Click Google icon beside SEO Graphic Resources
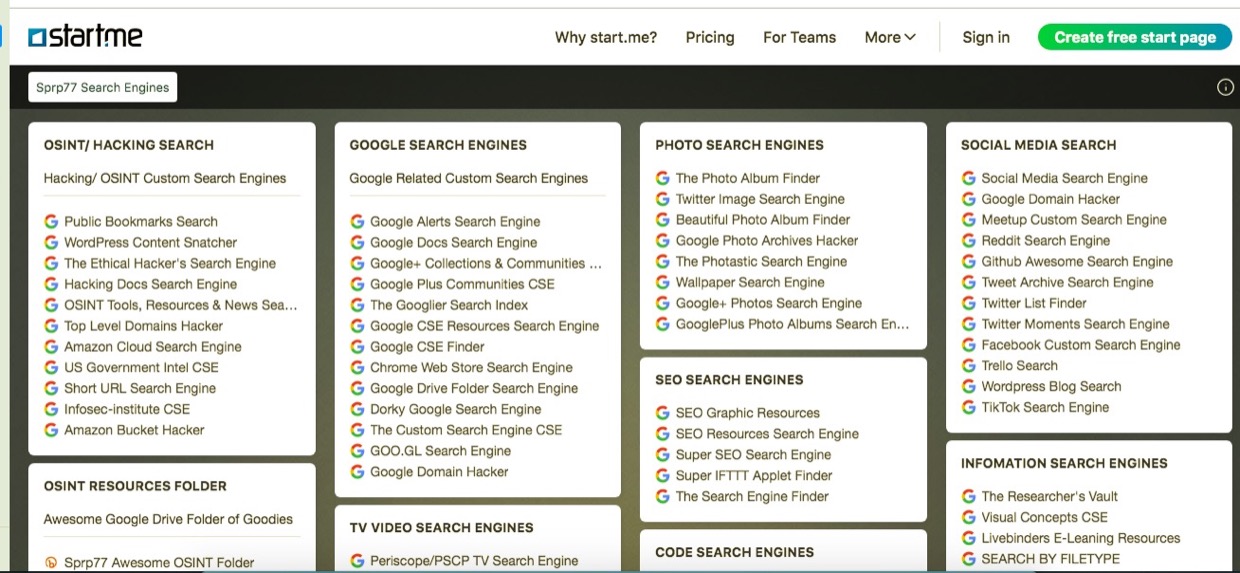Viewport: 1240px width, 573px height. pyautogui.click(x=662, y=413)
